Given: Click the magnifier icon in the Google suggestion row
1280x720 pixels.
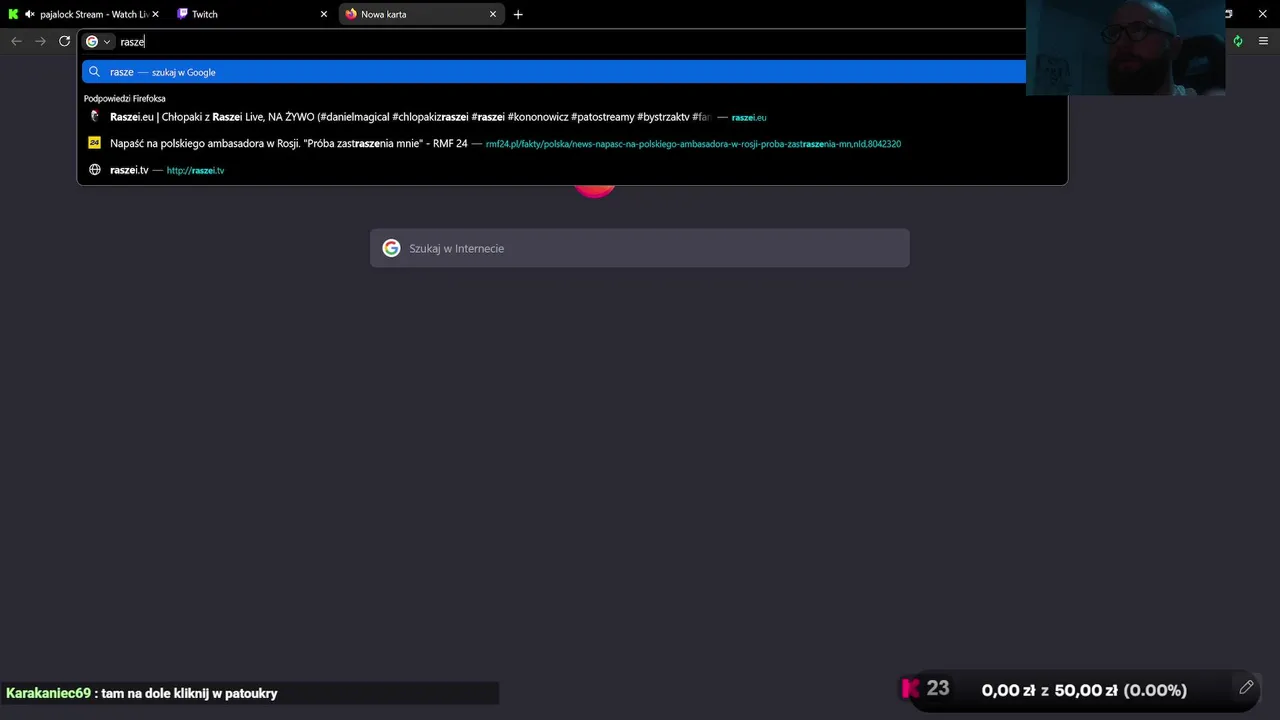Looking at the screenshot, I should 95,72.
